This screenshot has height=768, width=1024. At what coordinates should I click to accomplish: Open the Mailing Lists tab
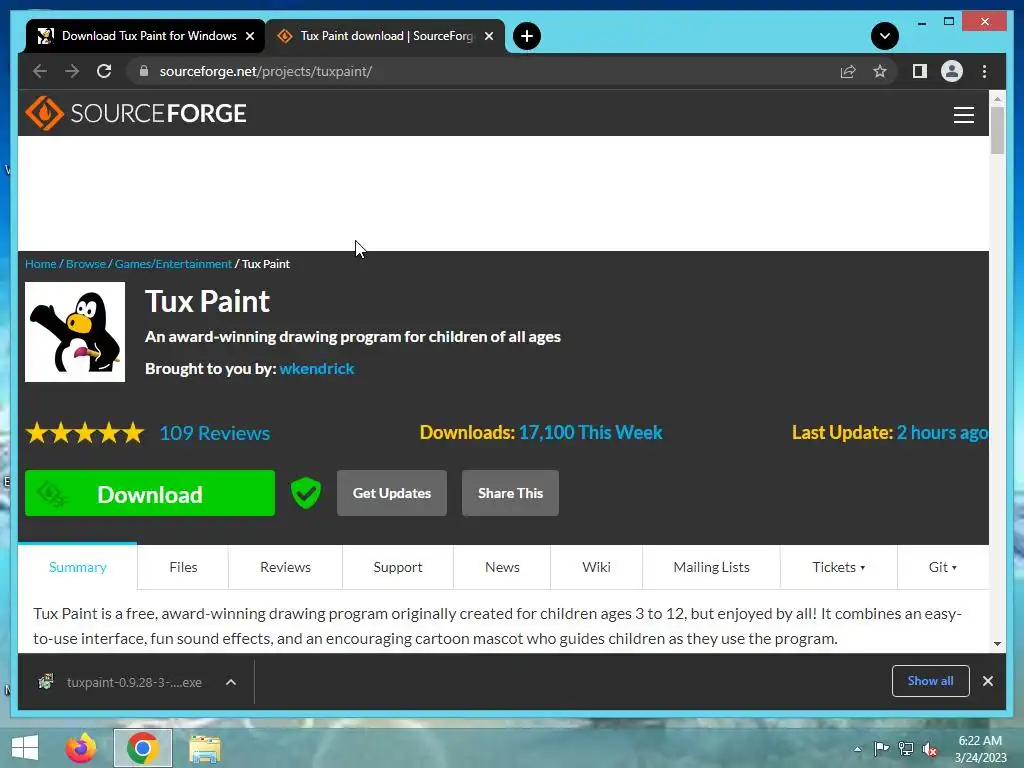pyautogui.click(x=711, y=567)
